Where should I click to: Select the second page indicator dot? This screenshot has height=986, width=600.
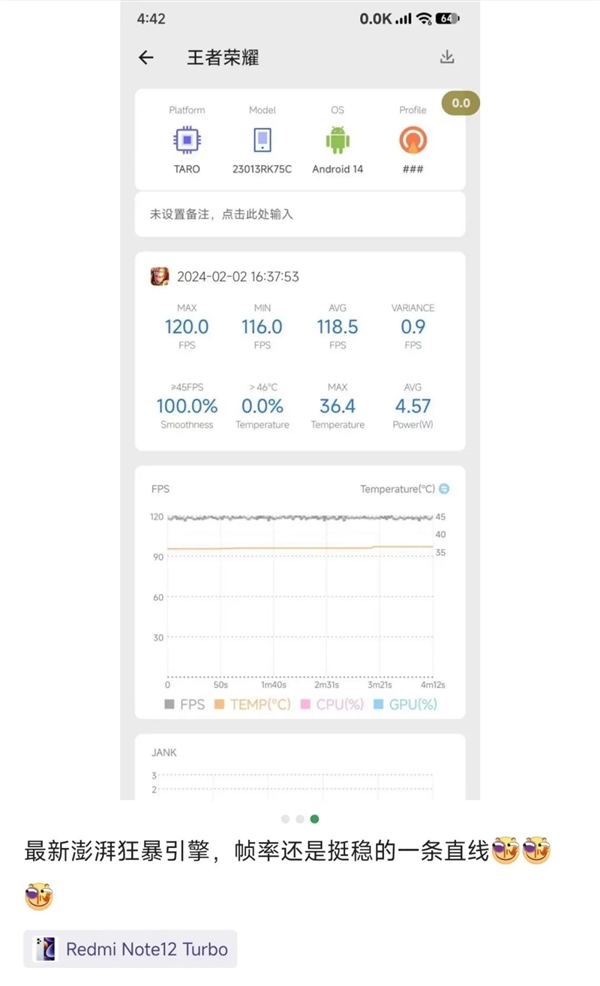tap(300, 819)
